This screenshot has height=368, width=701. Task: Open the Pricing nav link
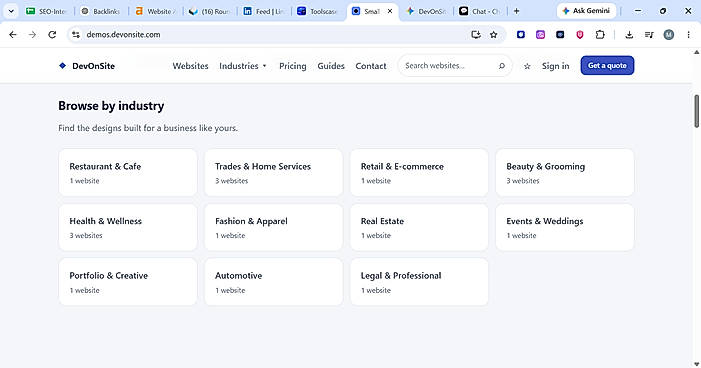click(x=293, y=66)
